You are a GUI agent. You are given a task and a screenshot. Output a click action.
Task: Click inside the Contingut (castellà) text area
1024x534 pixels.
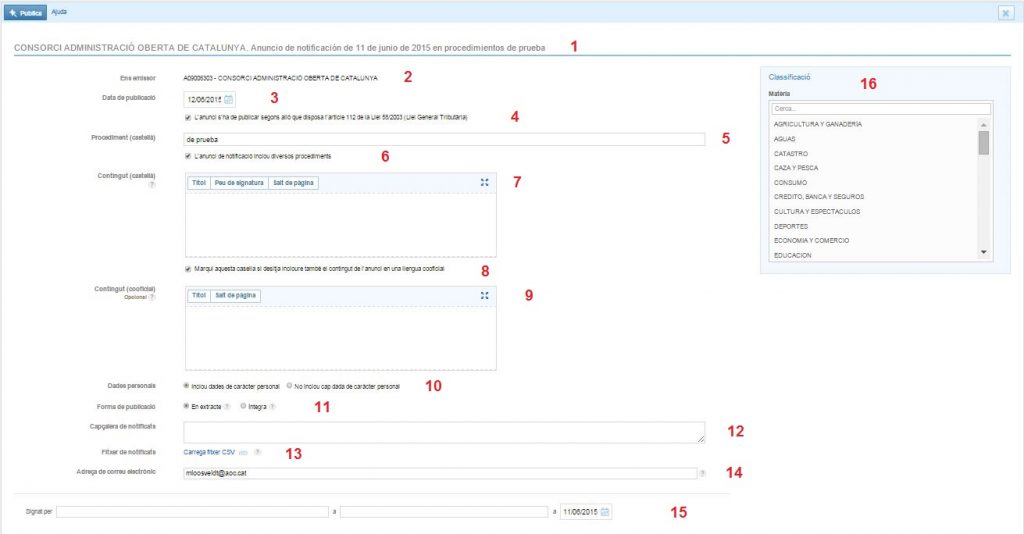click(x=340, y=225)
